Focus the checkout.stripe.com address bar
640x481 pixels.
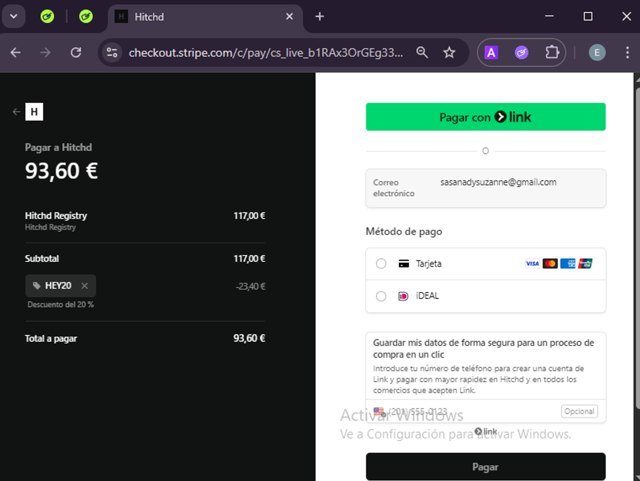click(266, 53)
